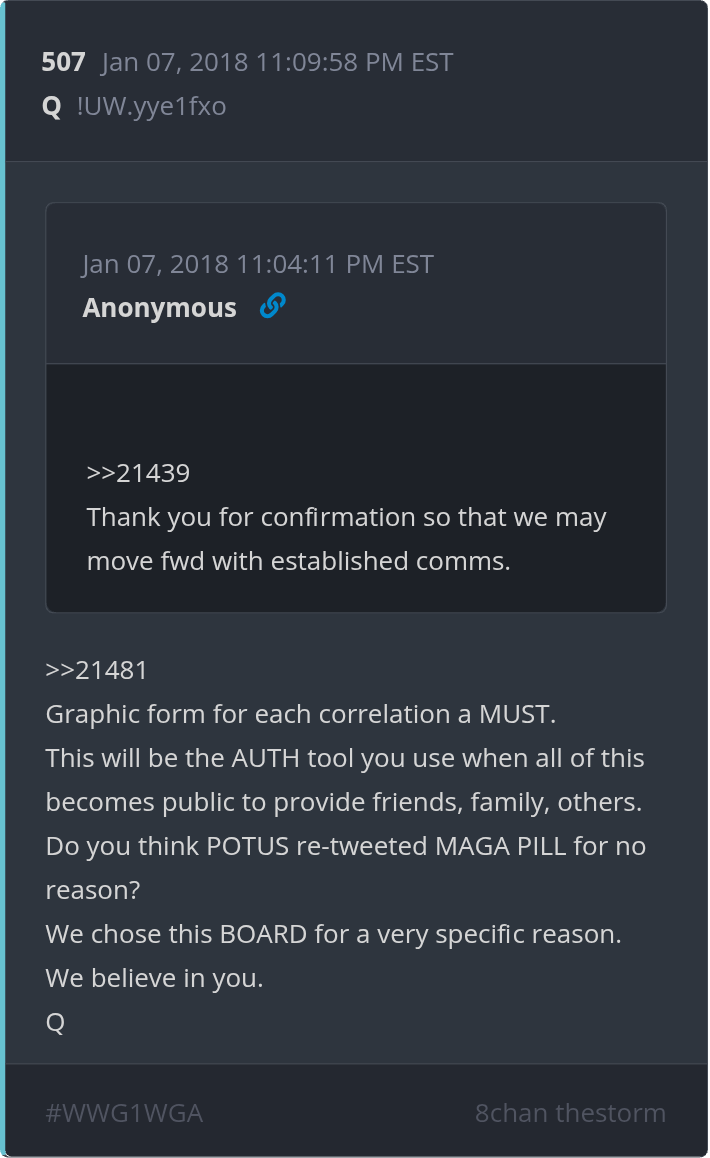Open the 8chan thestorm board label

coord(570,1113)
